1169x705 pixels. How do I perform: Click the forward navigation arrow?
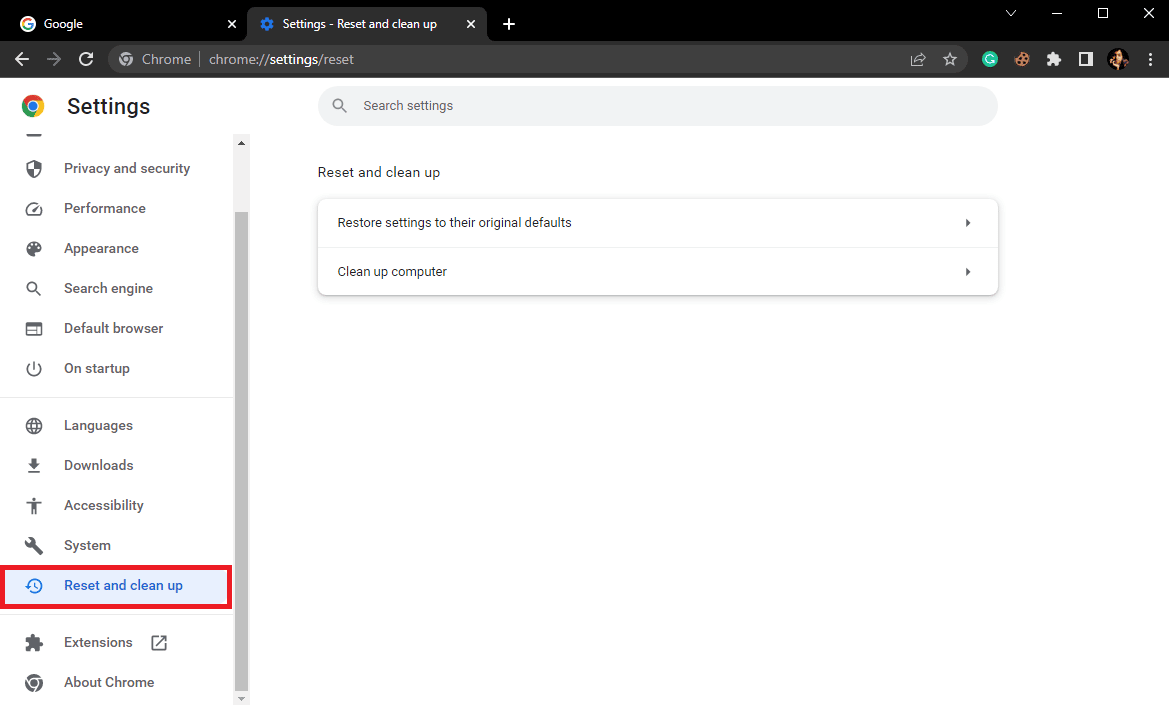click(x=54, y=59)
